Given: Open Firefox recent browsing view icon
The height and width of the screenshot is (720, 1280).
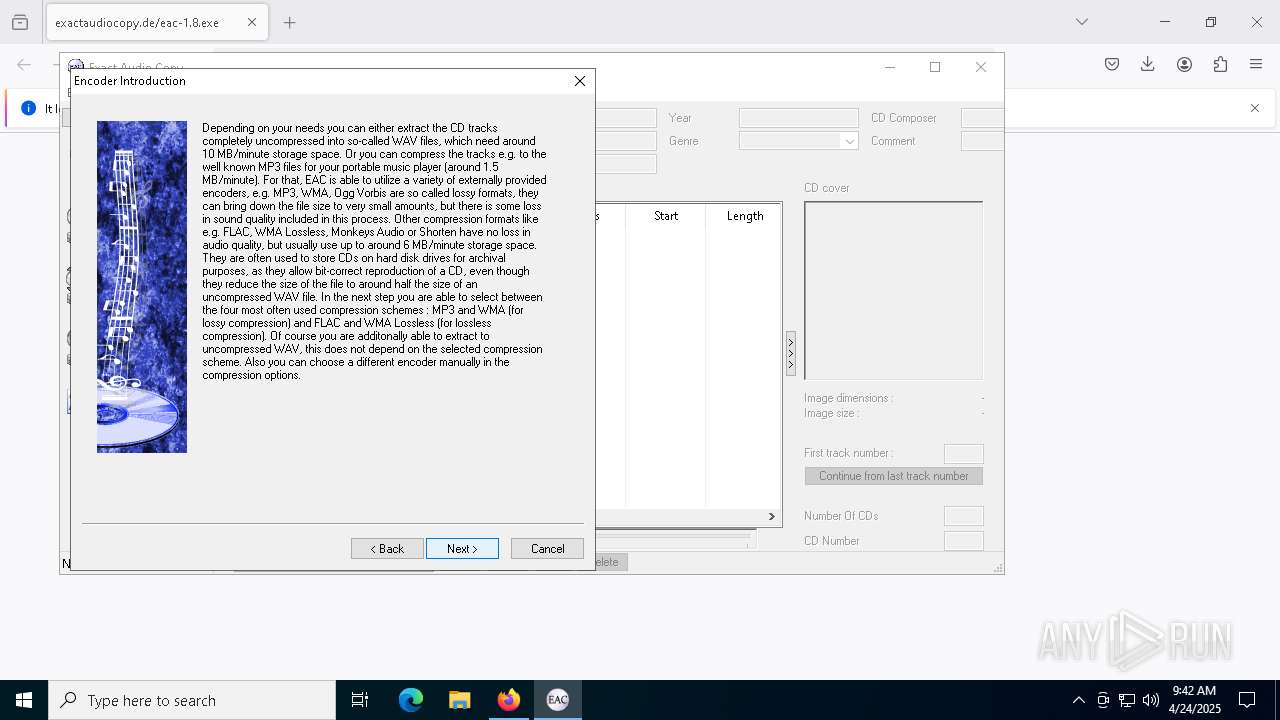Looking at the screenshot, I should coord(20,22).
